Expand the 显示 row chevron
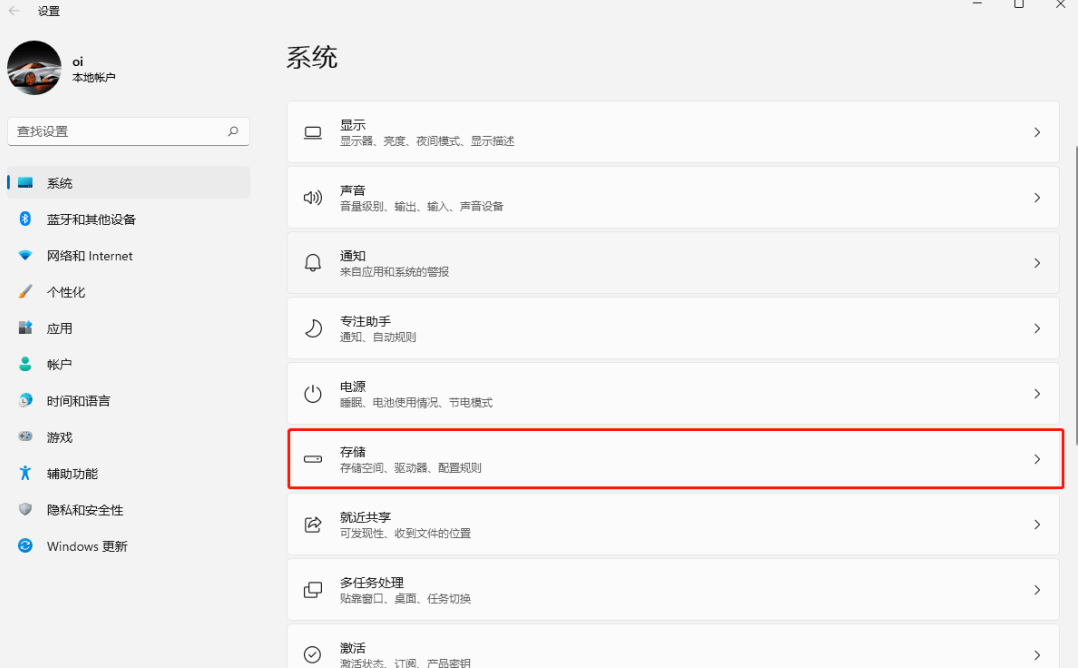This screenshot has height=668, width=1078. click(x=1037, y=133)
